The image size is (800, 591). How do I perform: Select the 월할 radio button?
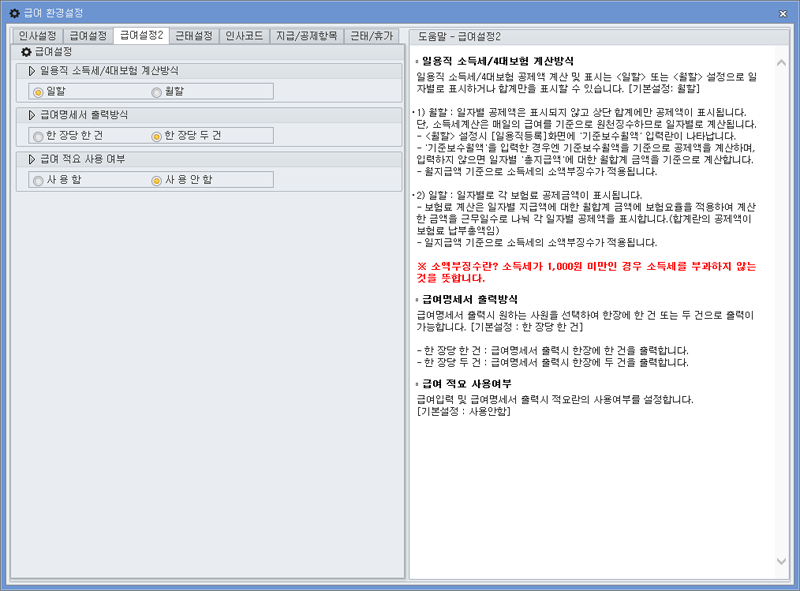point(155,93)
